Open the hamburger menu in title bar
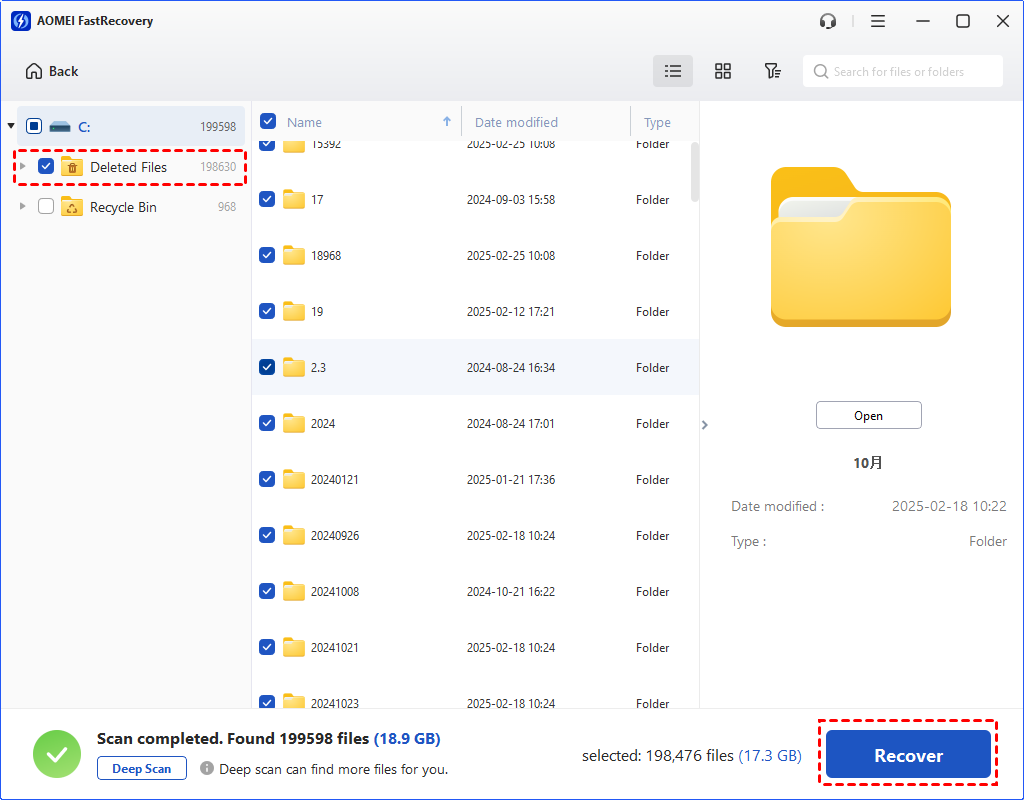1024x800 pixels. point(878,21)
